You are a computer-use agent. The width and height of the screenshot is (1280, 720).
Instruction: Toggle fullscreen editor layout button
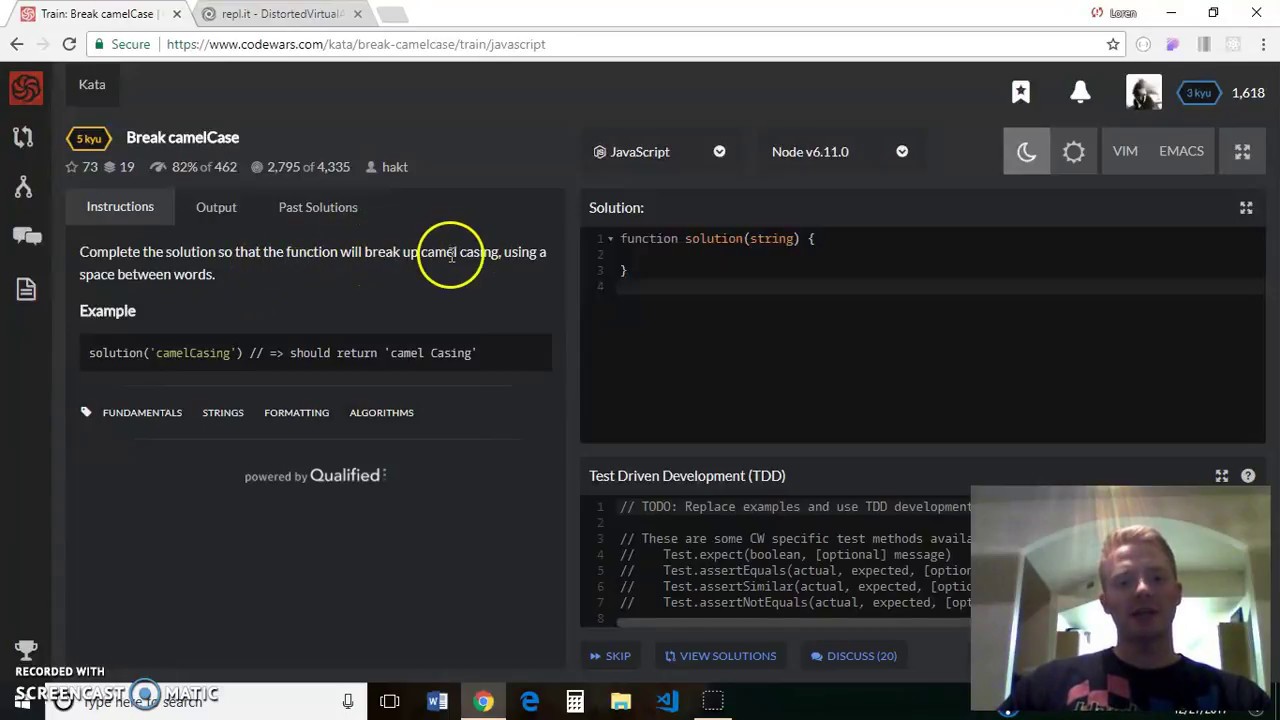coord(1242,151)
